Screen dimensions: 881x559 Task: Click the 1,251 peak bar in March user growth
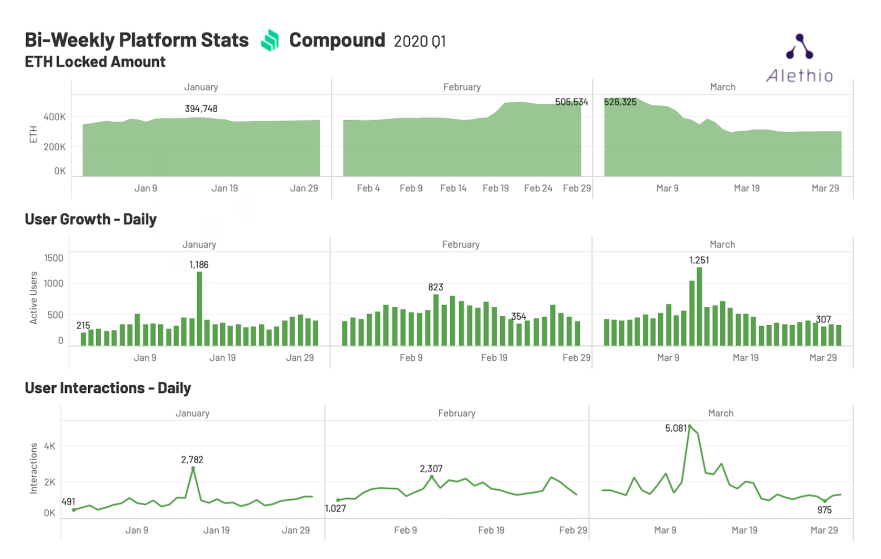699,306
